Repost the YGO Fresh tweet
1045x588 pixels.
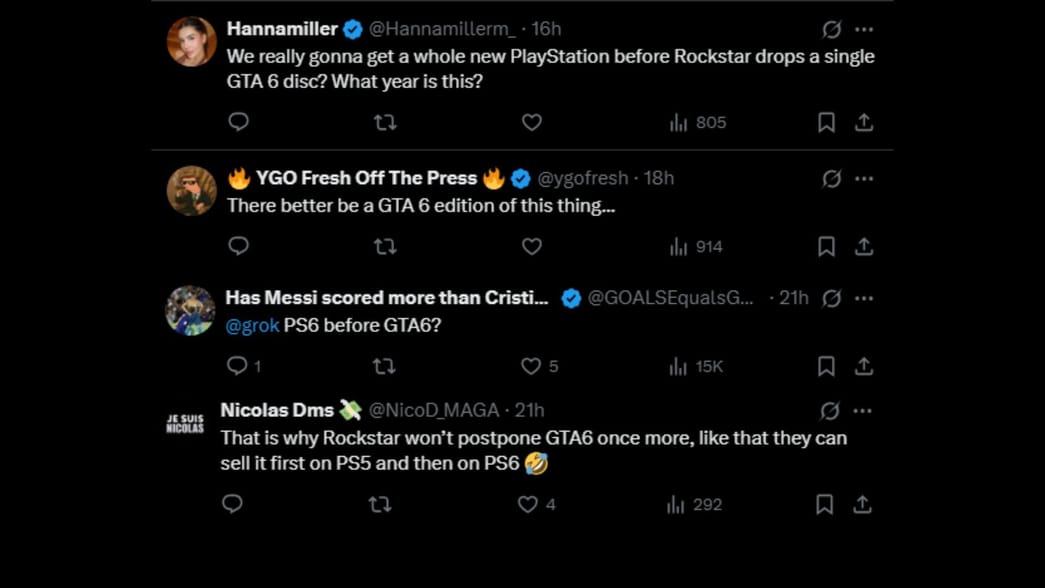click(x=384, y=246)
